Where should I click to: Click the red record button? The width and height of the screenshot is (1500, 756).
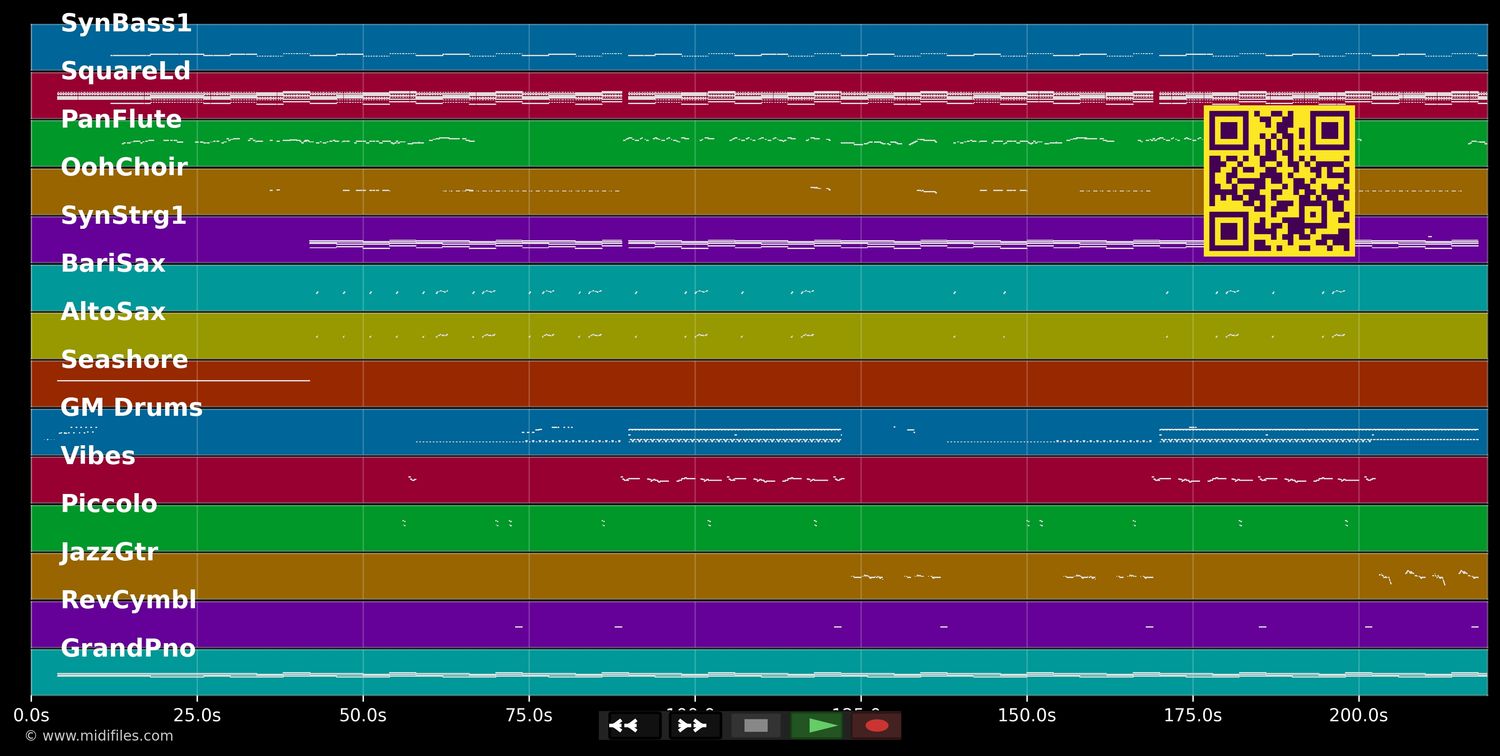[876, 725]
